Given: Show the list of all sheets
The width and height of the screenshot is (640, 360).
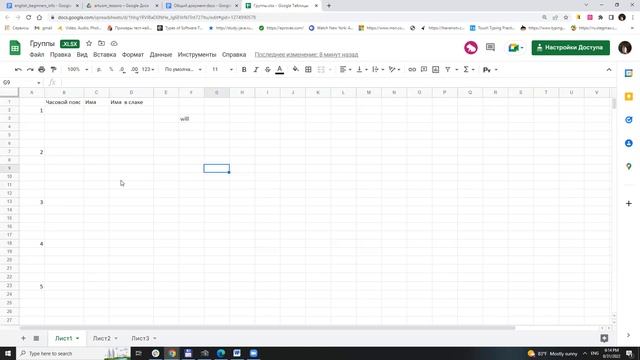Looking at the screenshot, I should click(36, 338).
